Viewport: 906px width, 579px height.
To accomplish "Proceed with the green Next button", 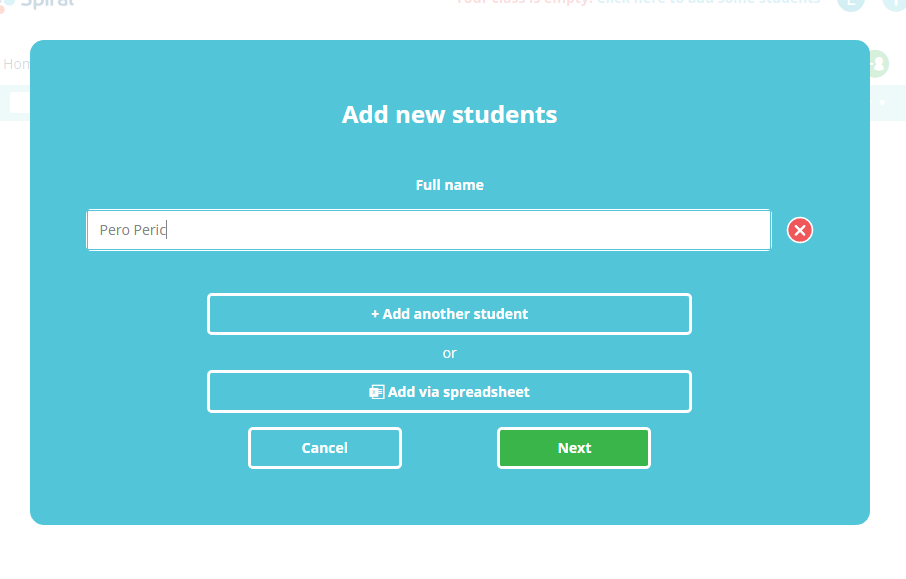I will [x=574, y=448].
